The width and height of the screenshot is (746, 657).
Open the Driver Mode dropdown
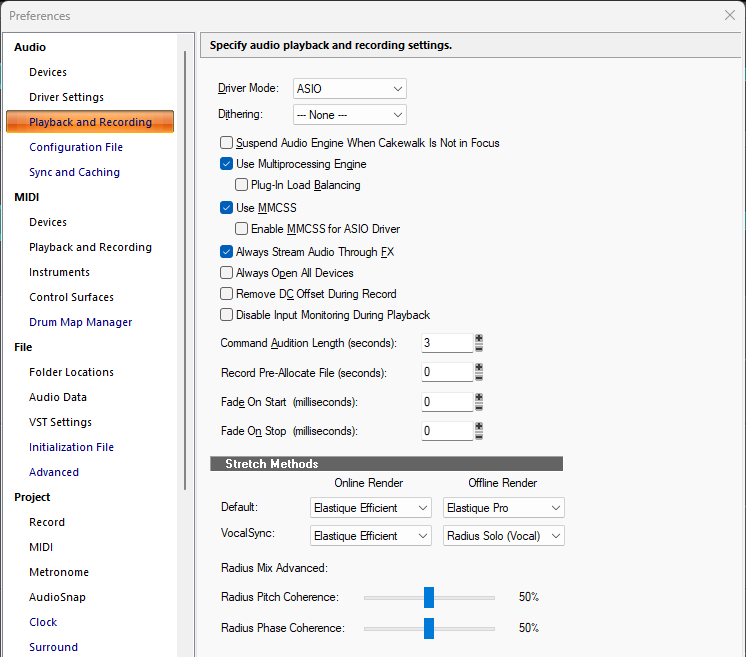tap(350, 88)
